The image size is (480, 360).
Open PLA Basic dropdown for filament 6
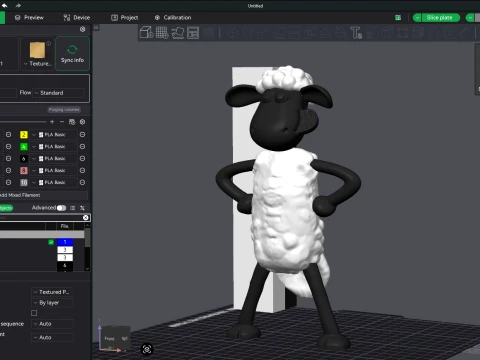(x=54, y=158)
